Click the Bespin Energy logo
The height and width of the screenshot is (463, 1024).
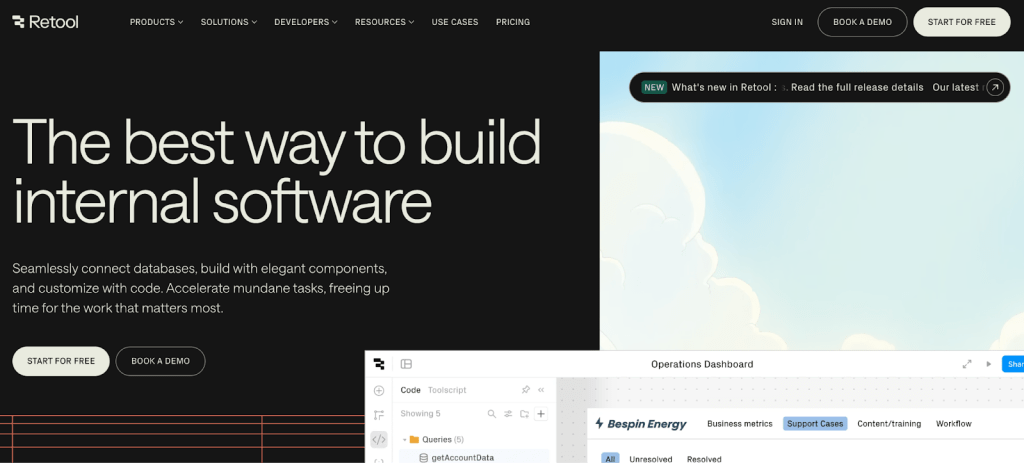click(641, 424)
